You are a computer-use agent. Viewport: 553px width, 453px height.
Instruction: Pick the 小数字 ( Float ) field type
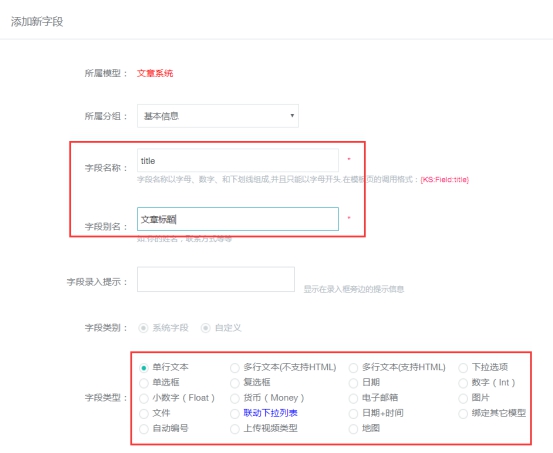tap(144, 398)
